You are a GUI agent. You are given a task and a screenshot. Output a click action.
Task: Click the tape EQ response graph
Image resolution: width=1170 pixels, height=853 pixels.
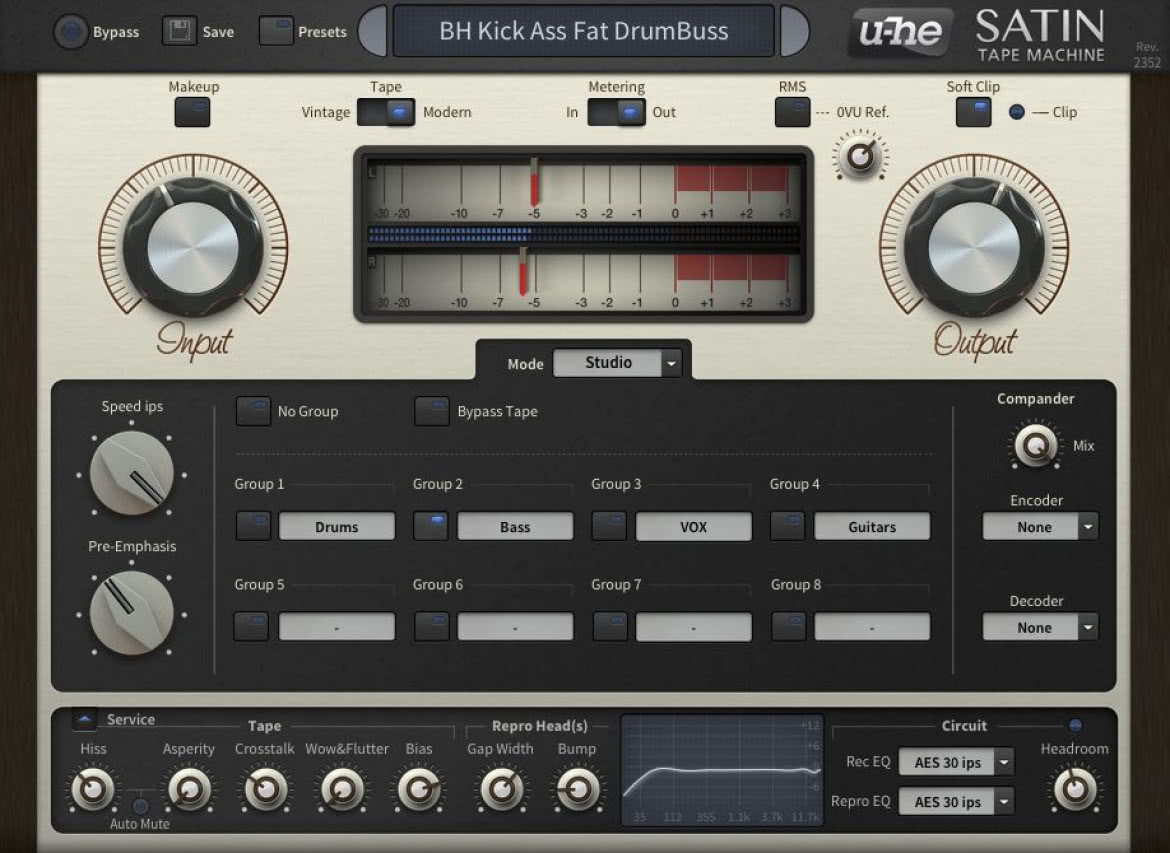click(x=722, y=769)
